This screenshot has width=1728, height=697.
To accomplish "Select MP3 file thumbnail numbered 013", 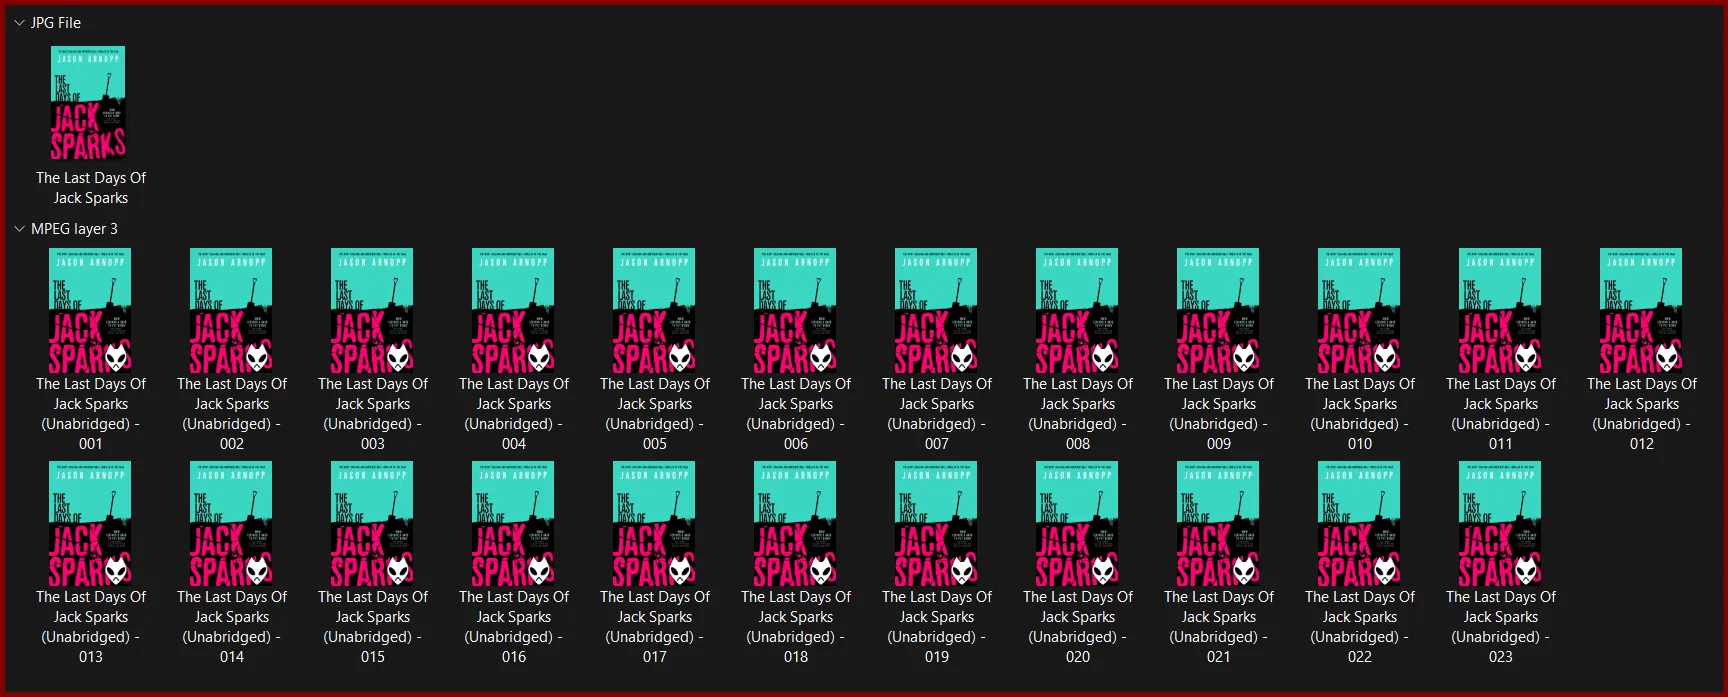I will tap(91, 523).
